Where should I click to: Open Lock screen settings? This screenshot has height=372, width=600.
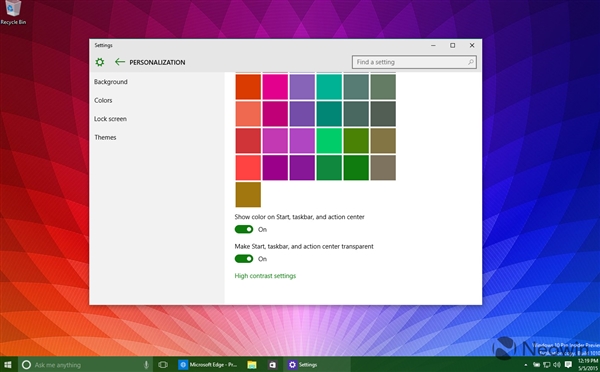coord(110,119)
